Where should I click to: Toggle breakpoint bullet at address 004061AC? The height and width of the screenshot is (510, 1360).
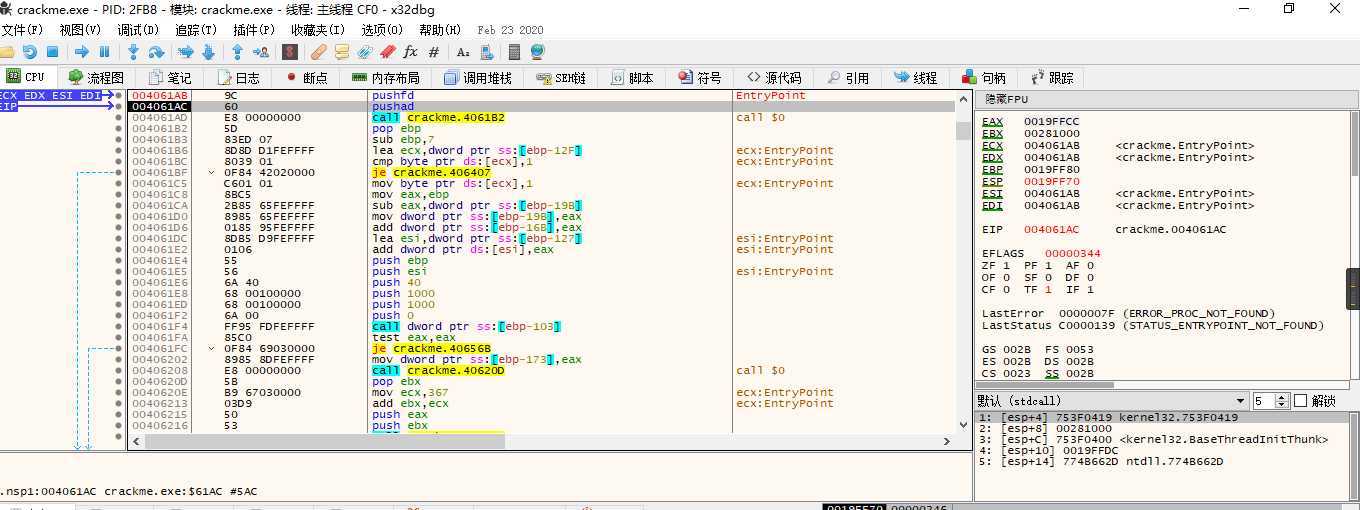tap(119, 106)
